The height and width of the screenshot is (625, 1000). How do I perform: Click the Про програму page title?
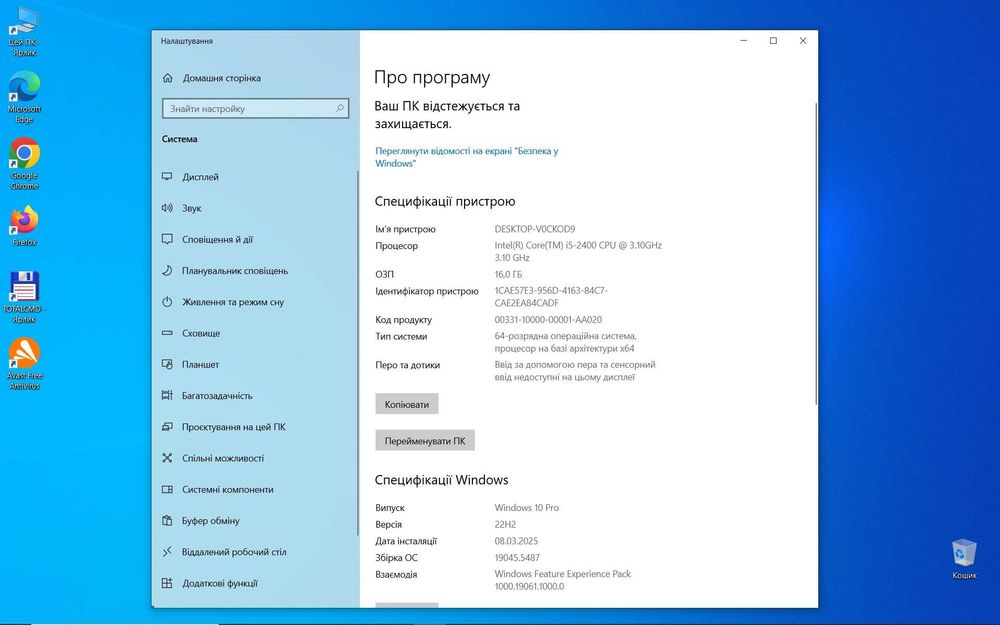coord(432,77)
